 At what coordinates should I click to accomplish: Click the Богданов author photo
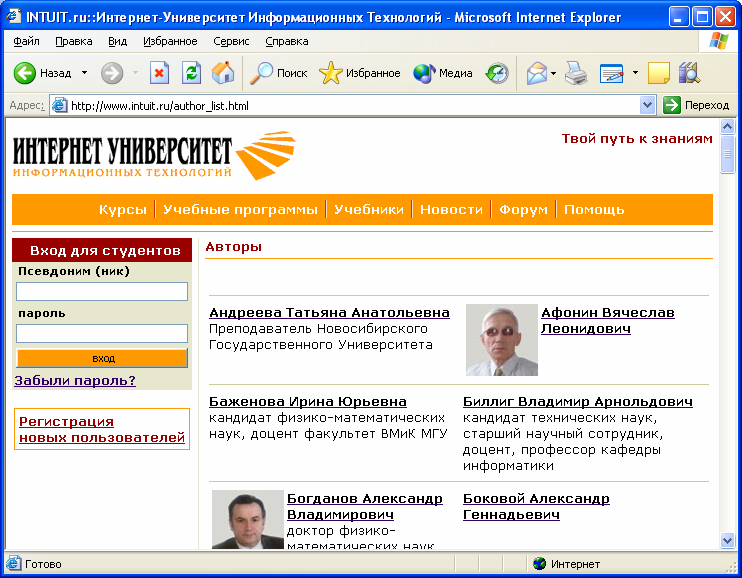(247, 519)
